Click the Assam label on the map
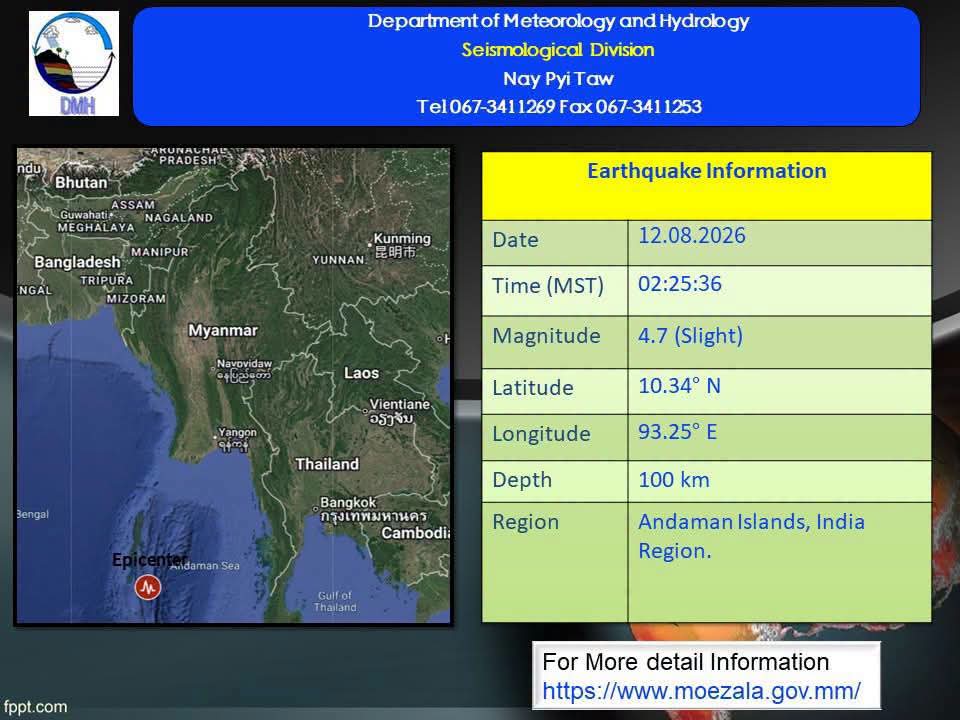Image resolution: width=960 pixels, height=720 pixels. [133, 205]
